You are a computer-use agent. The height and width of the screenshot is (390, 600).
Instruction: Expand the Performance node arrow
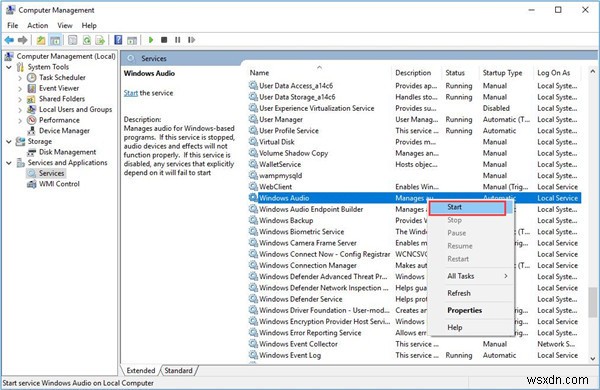click(x=20, y=121)
